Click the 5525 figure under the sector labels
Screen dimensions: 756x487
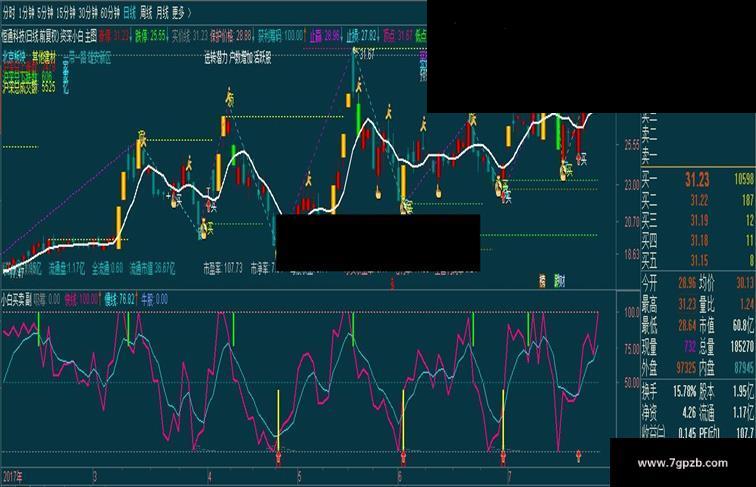pos(48,88)
